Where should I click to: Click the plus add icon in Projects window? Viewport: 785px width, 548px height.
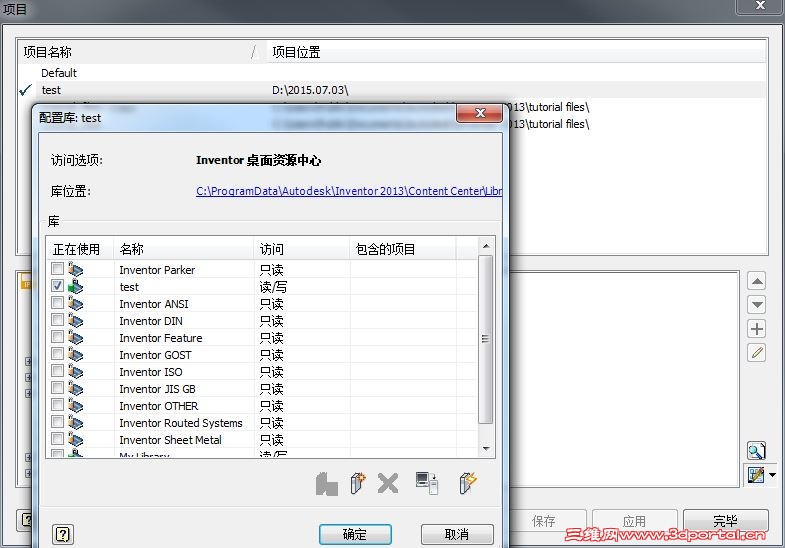coord(757,329)
